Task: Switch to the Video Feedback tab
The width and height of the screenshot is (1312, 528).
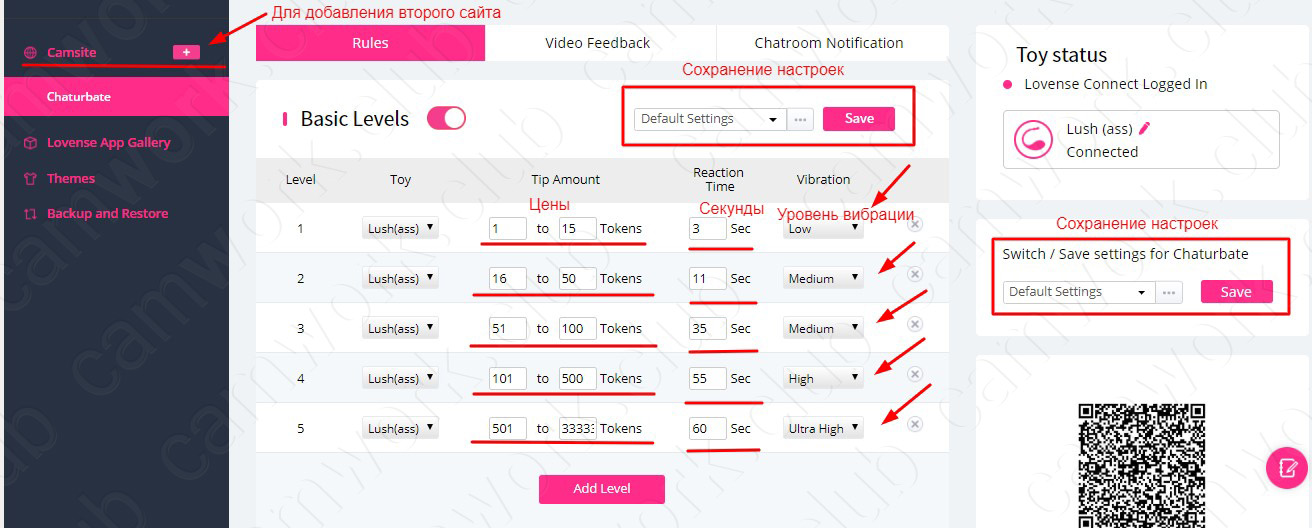Action: tap(597, 43)
